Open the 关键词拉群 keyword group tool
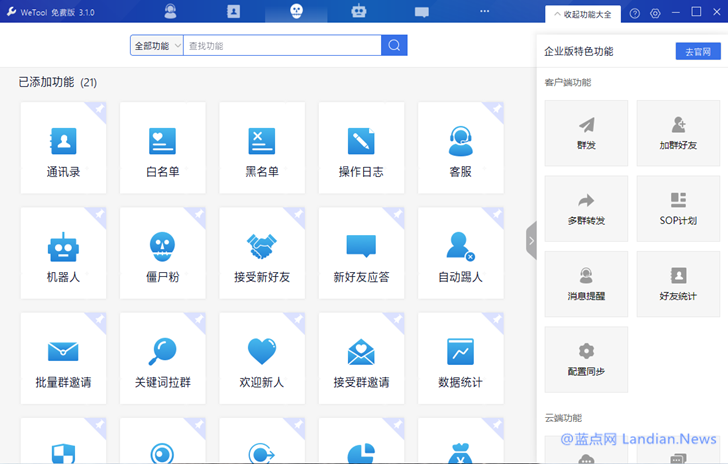Viewport: 728px width, 464px height. [162, 362]
